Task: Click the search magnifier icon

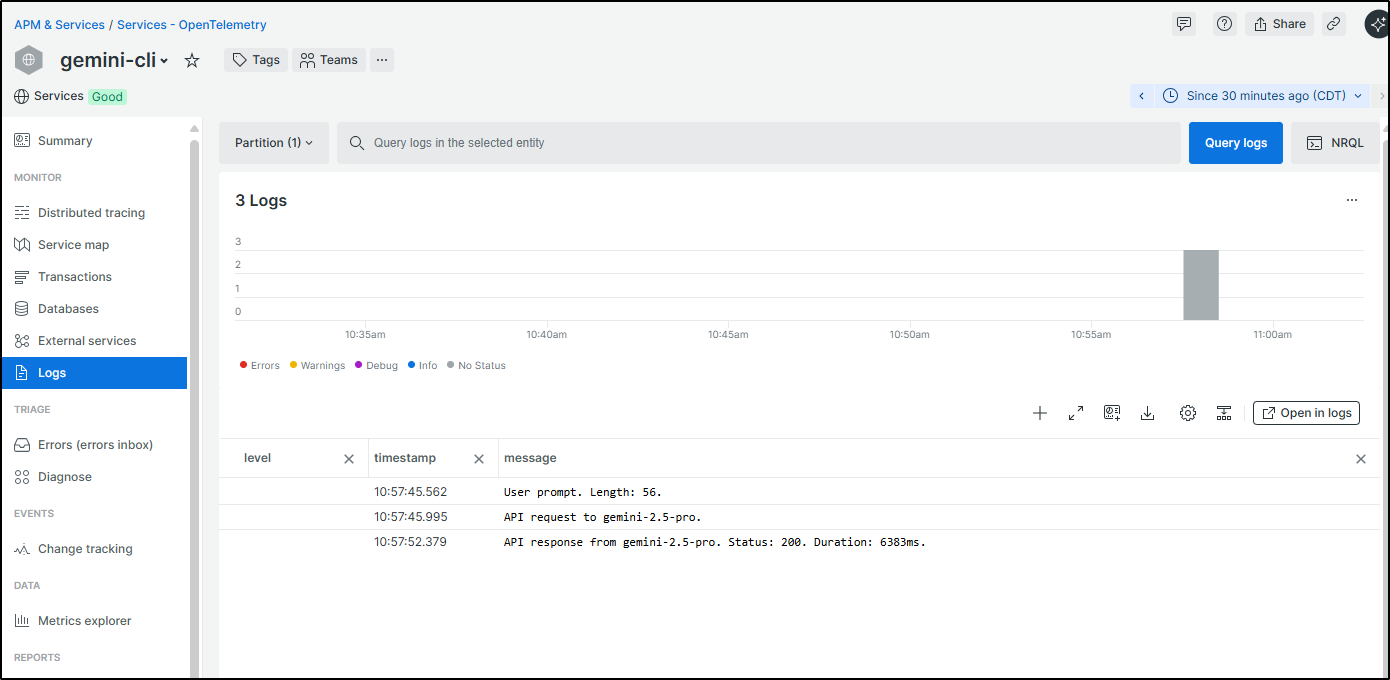Action: (357, 143)
